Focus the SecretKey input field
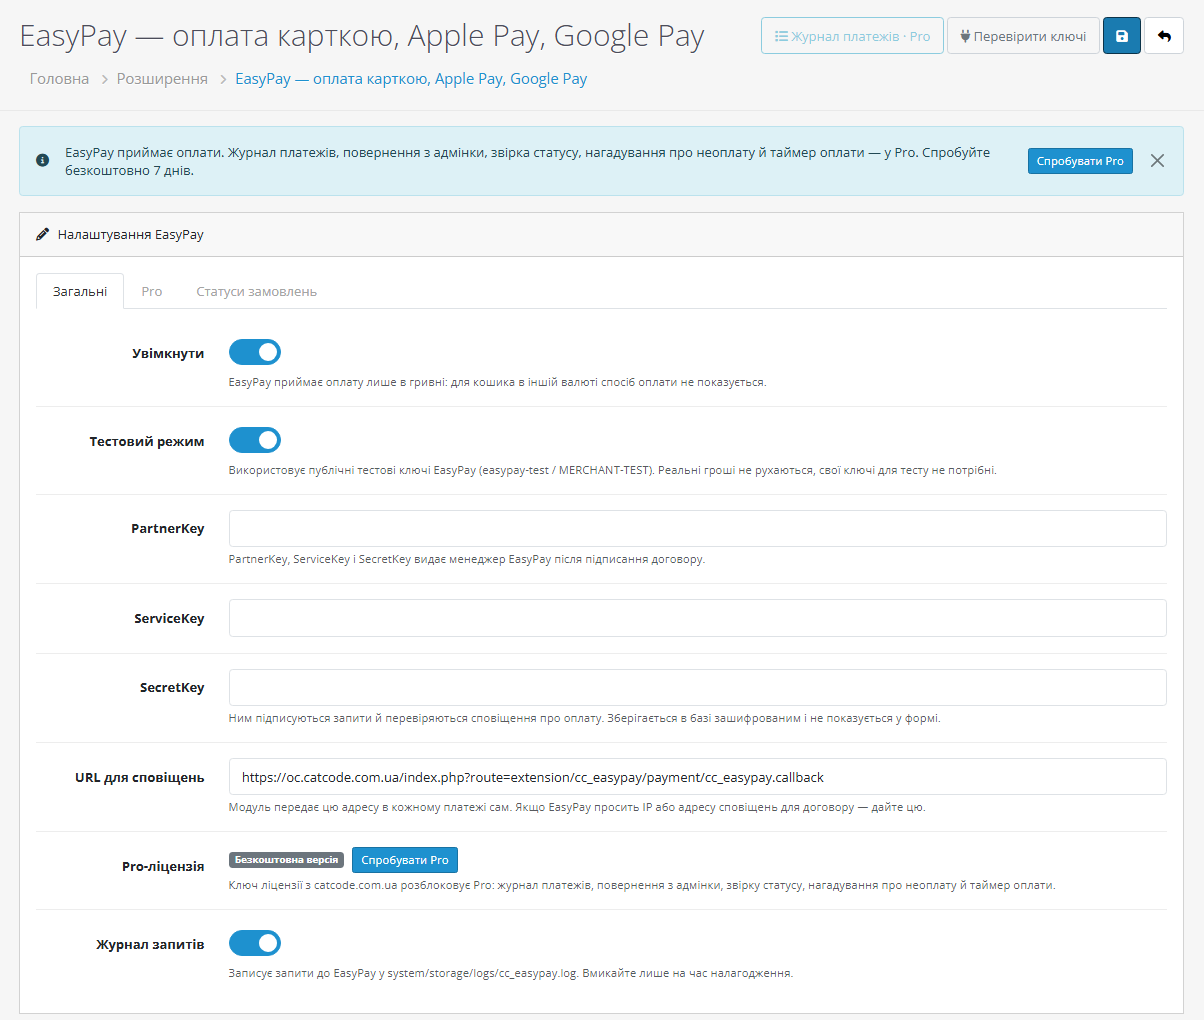This screenshot has height=1020, width=1204. tap(698, 687)
